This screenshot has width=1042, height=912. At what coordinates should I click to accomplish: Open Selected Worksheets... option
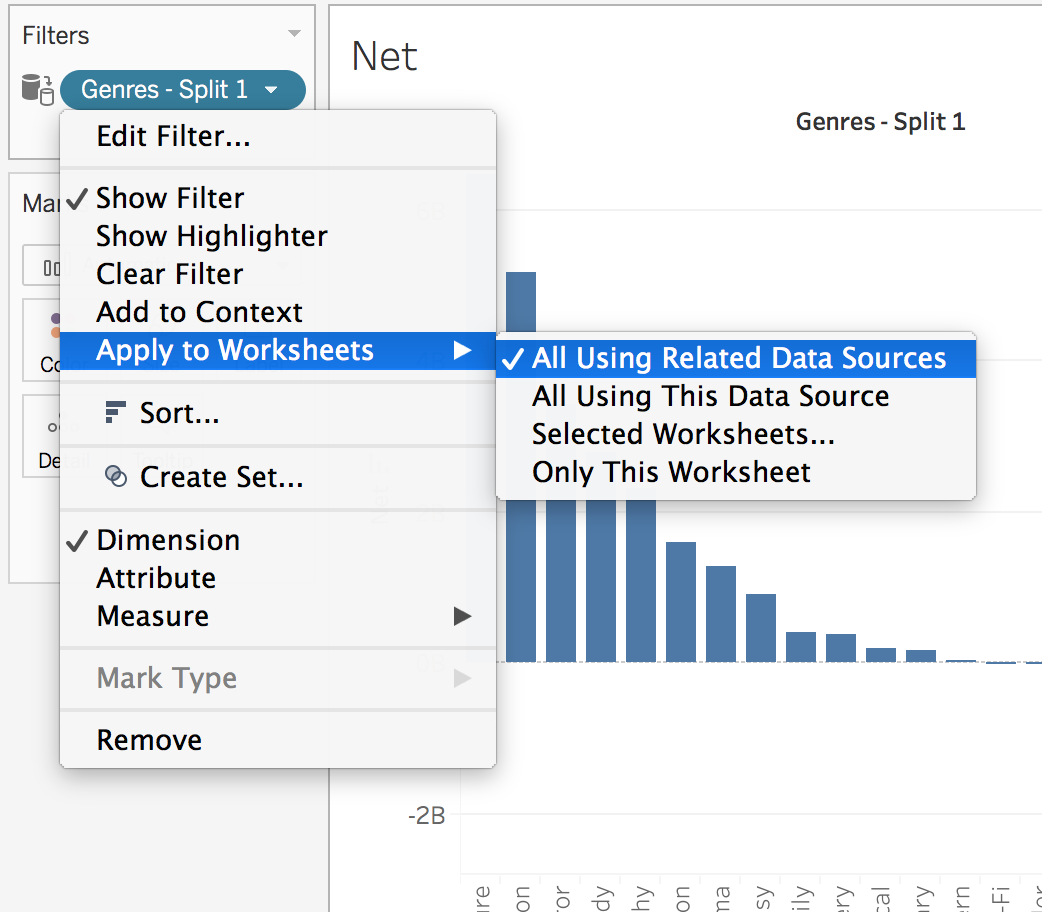tap(683, 434)
